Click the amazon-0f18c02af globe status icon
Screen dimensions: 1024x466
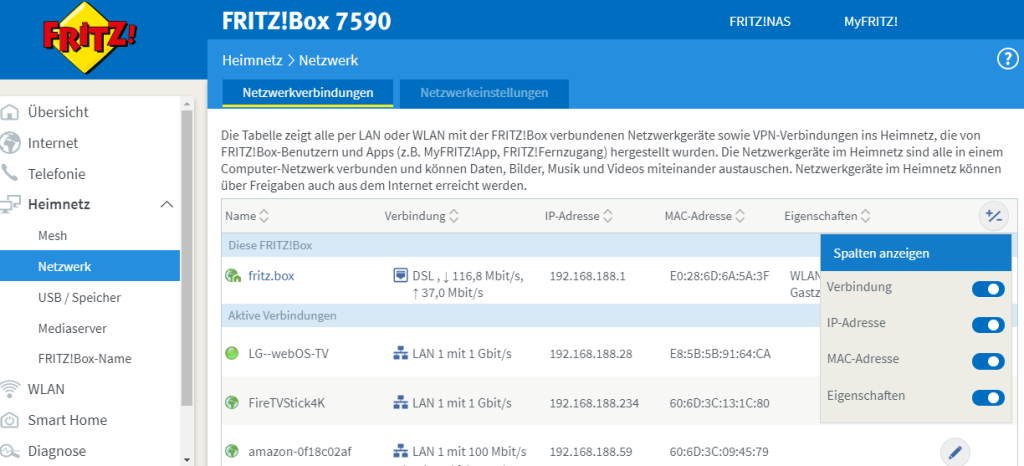(x=232, y=451)
